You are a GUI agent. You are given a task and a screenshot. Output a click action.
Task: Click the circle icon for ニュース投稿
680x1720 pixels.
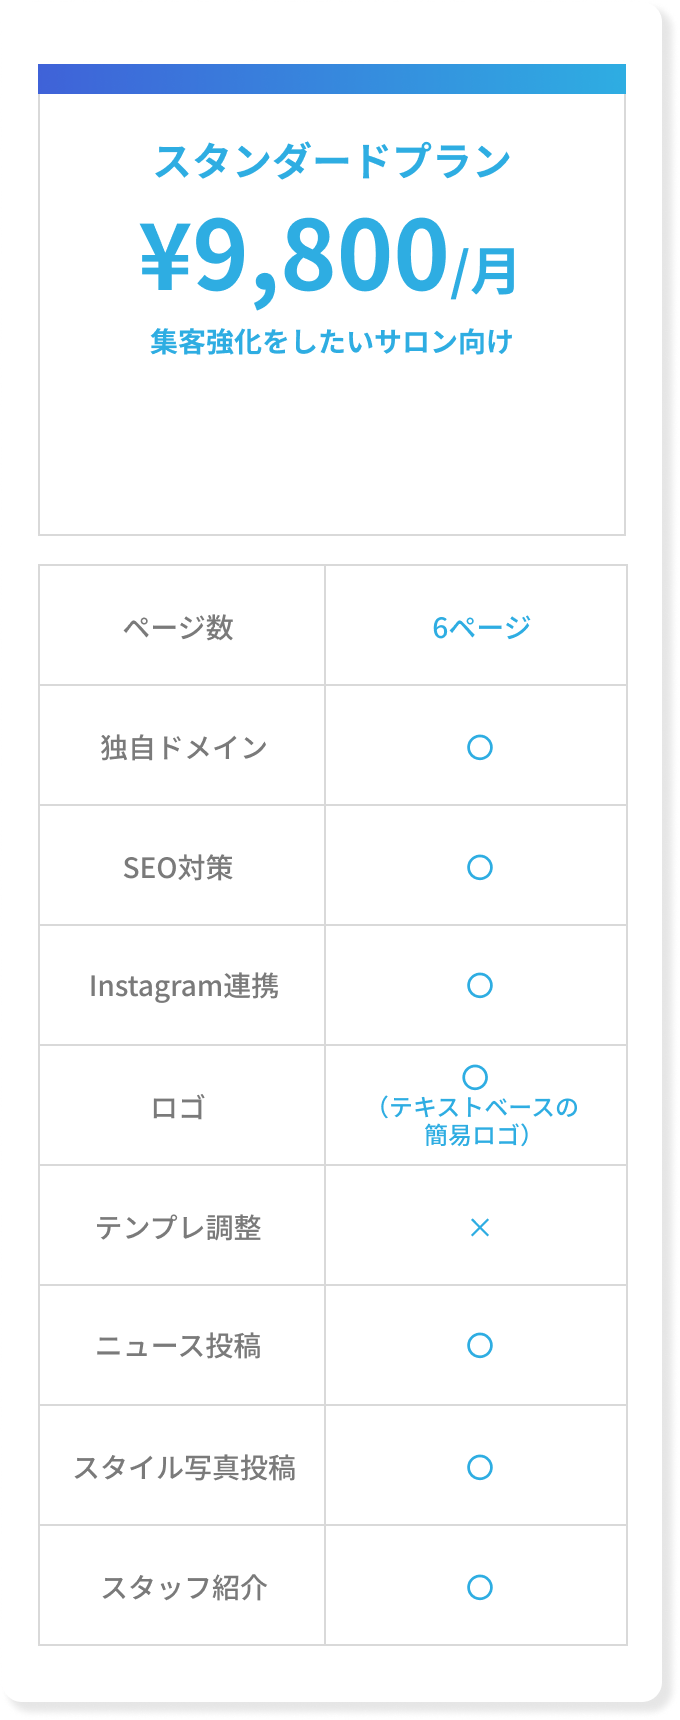480,1345
